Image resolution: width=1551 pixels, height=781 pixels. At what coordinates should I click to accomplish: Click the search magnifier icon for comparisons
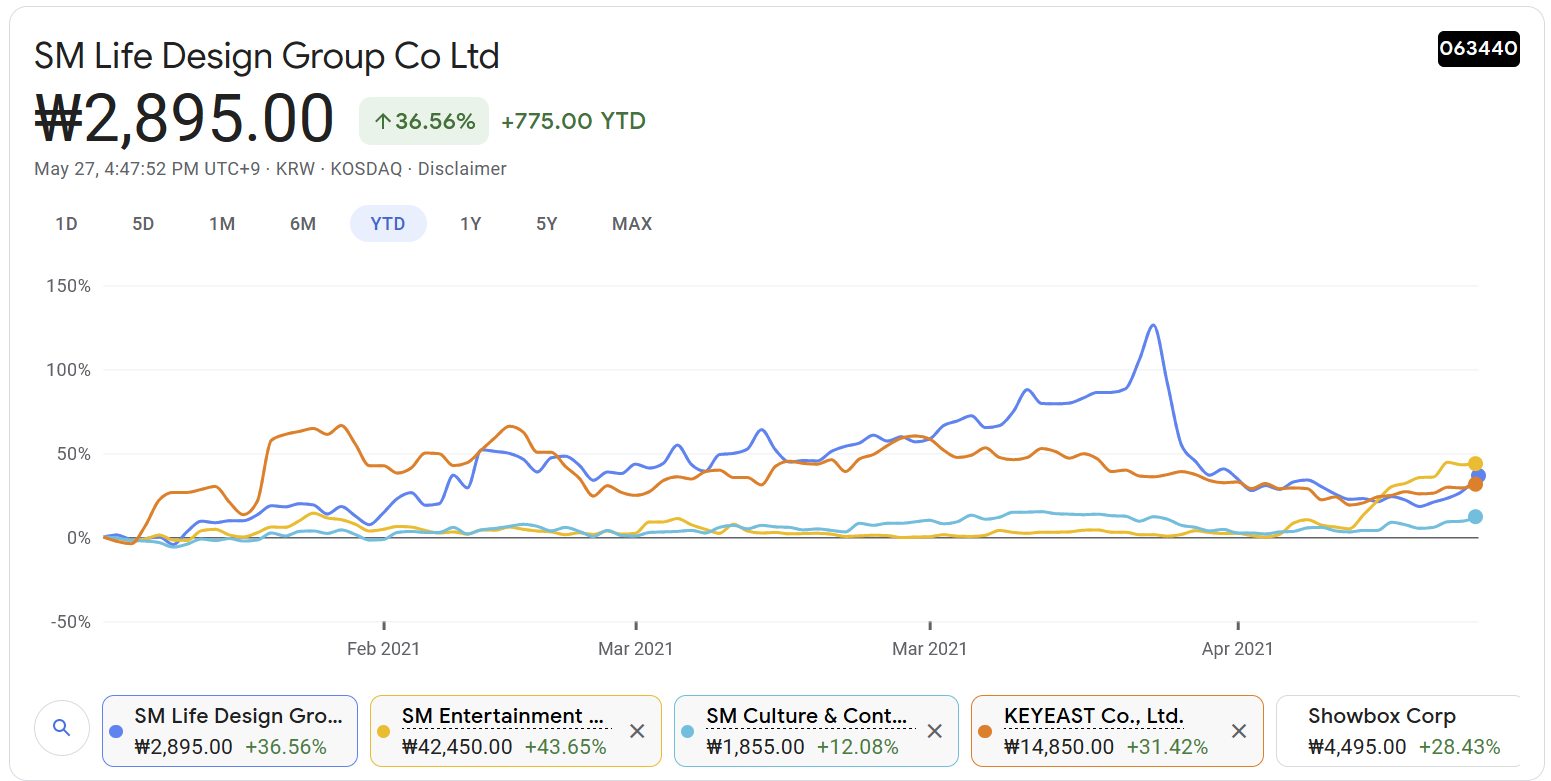62,728
